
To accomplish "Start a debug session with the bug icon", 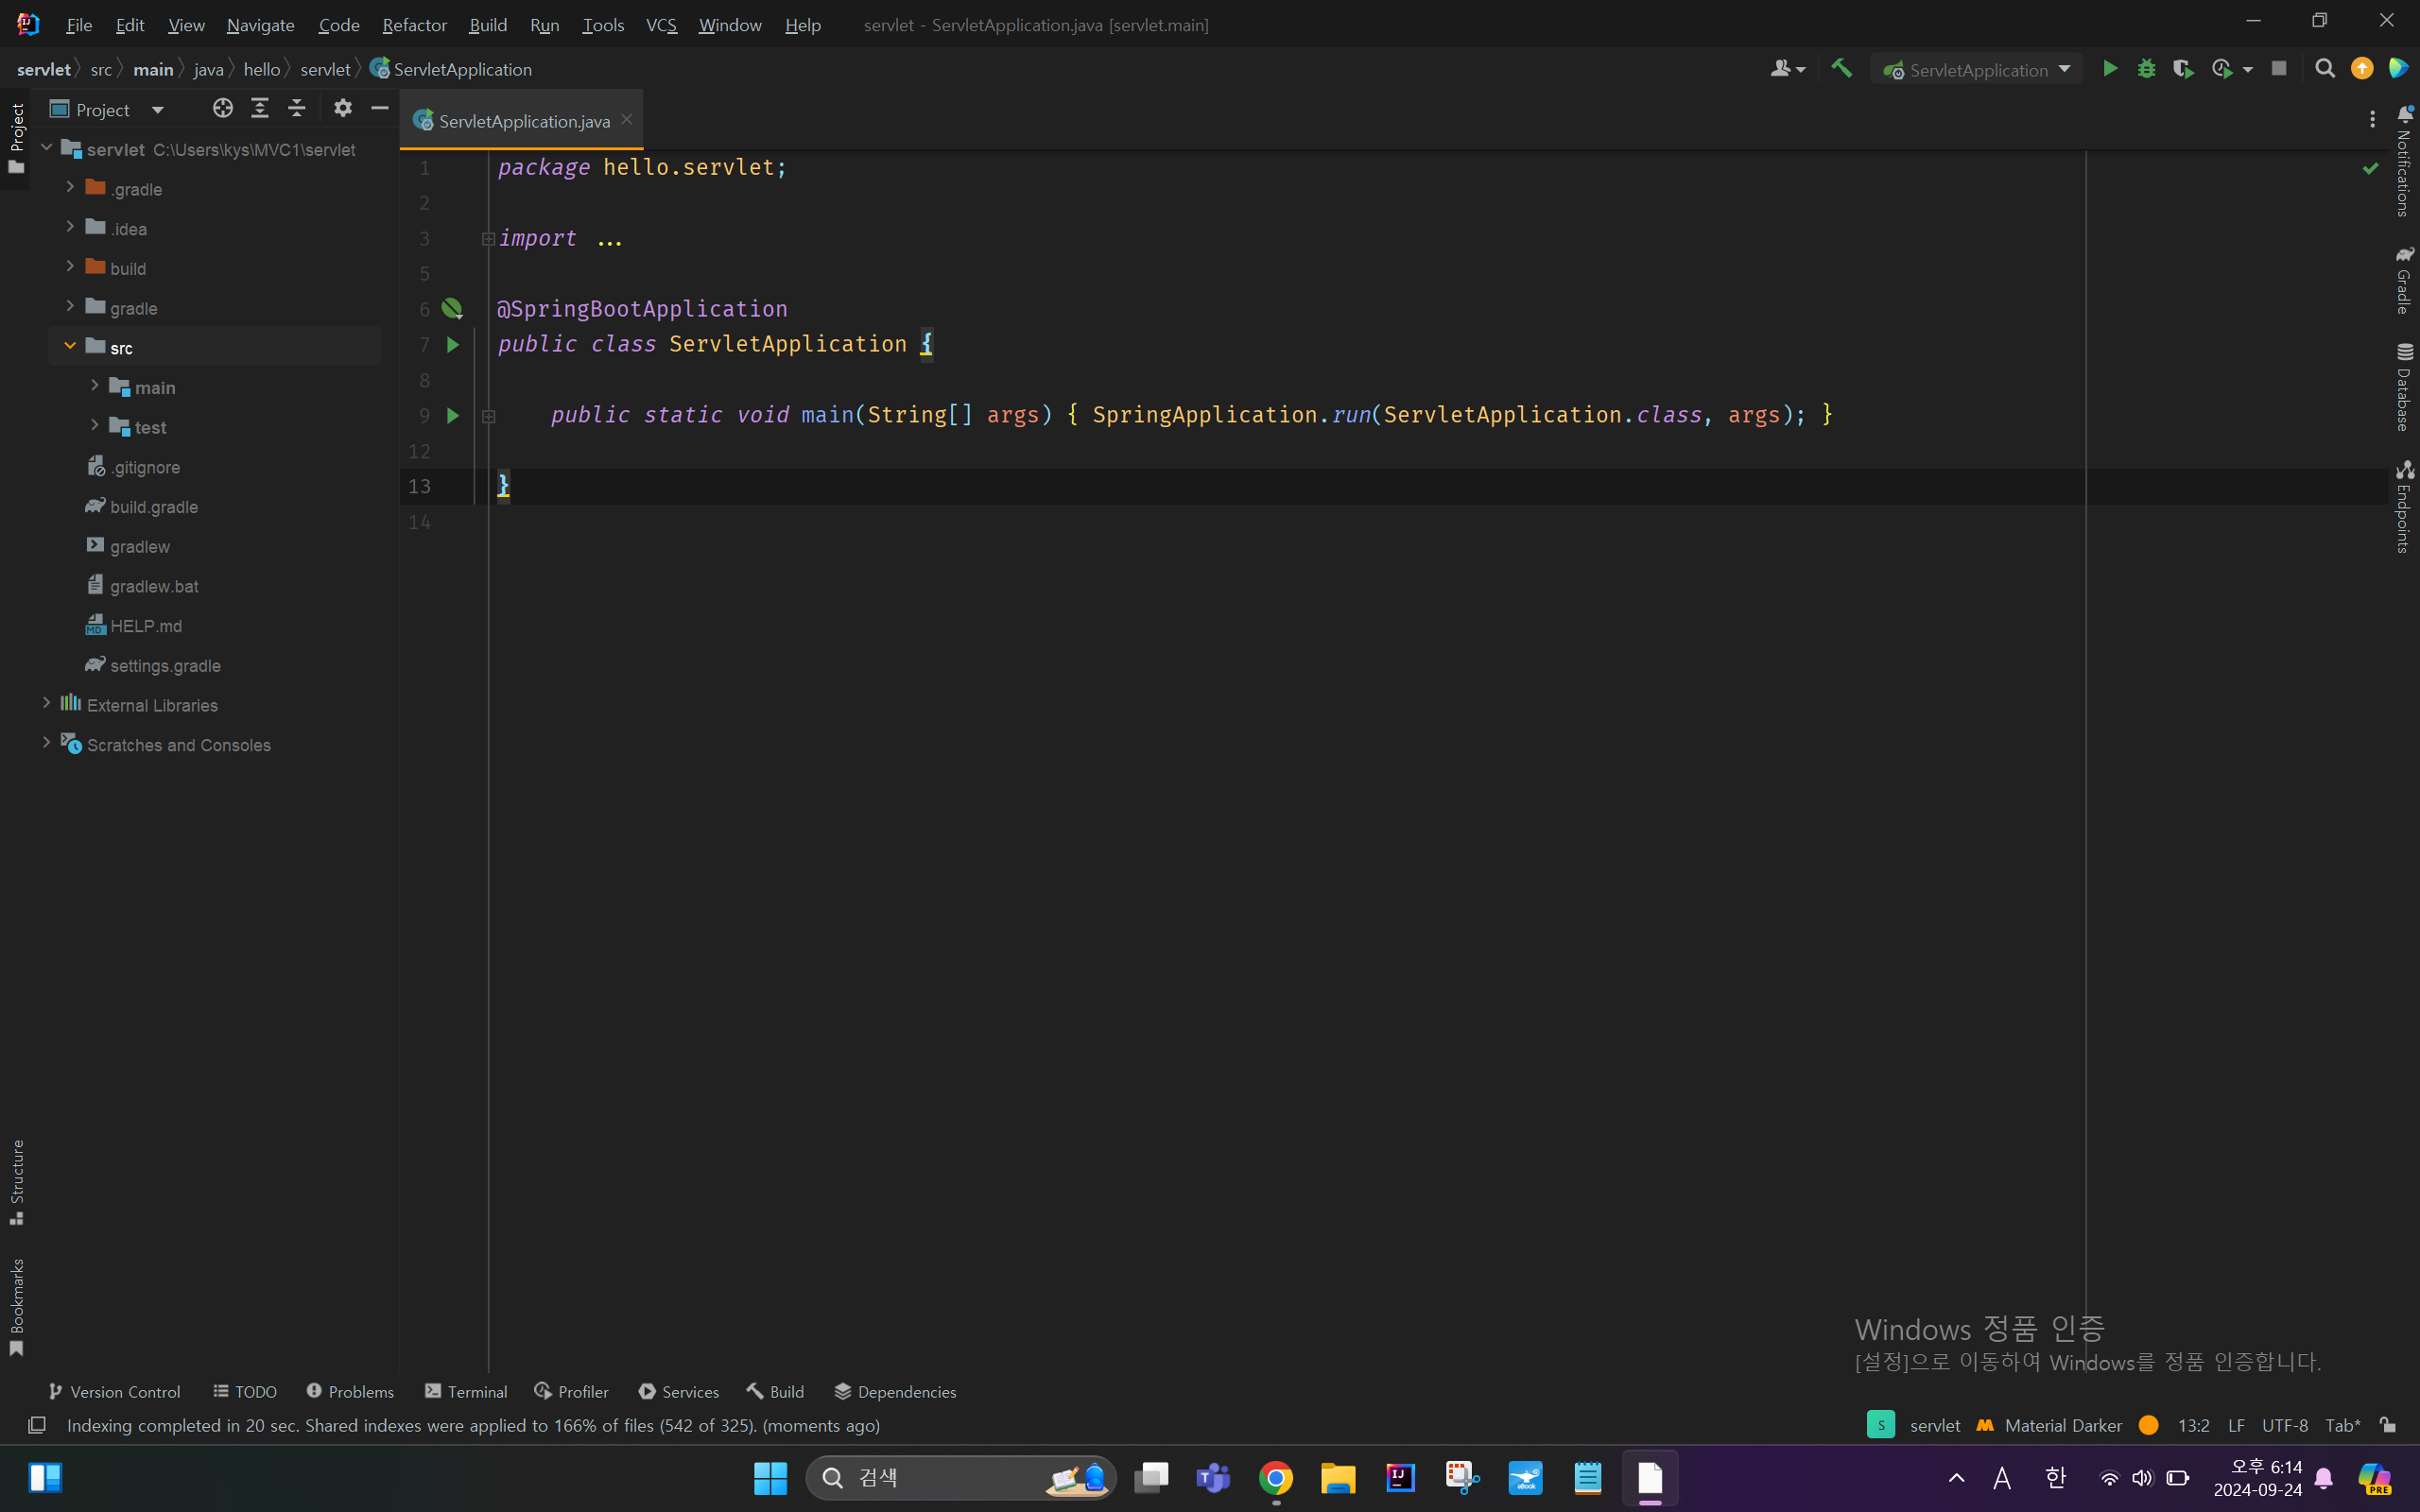I will [x=2146, y=69].
